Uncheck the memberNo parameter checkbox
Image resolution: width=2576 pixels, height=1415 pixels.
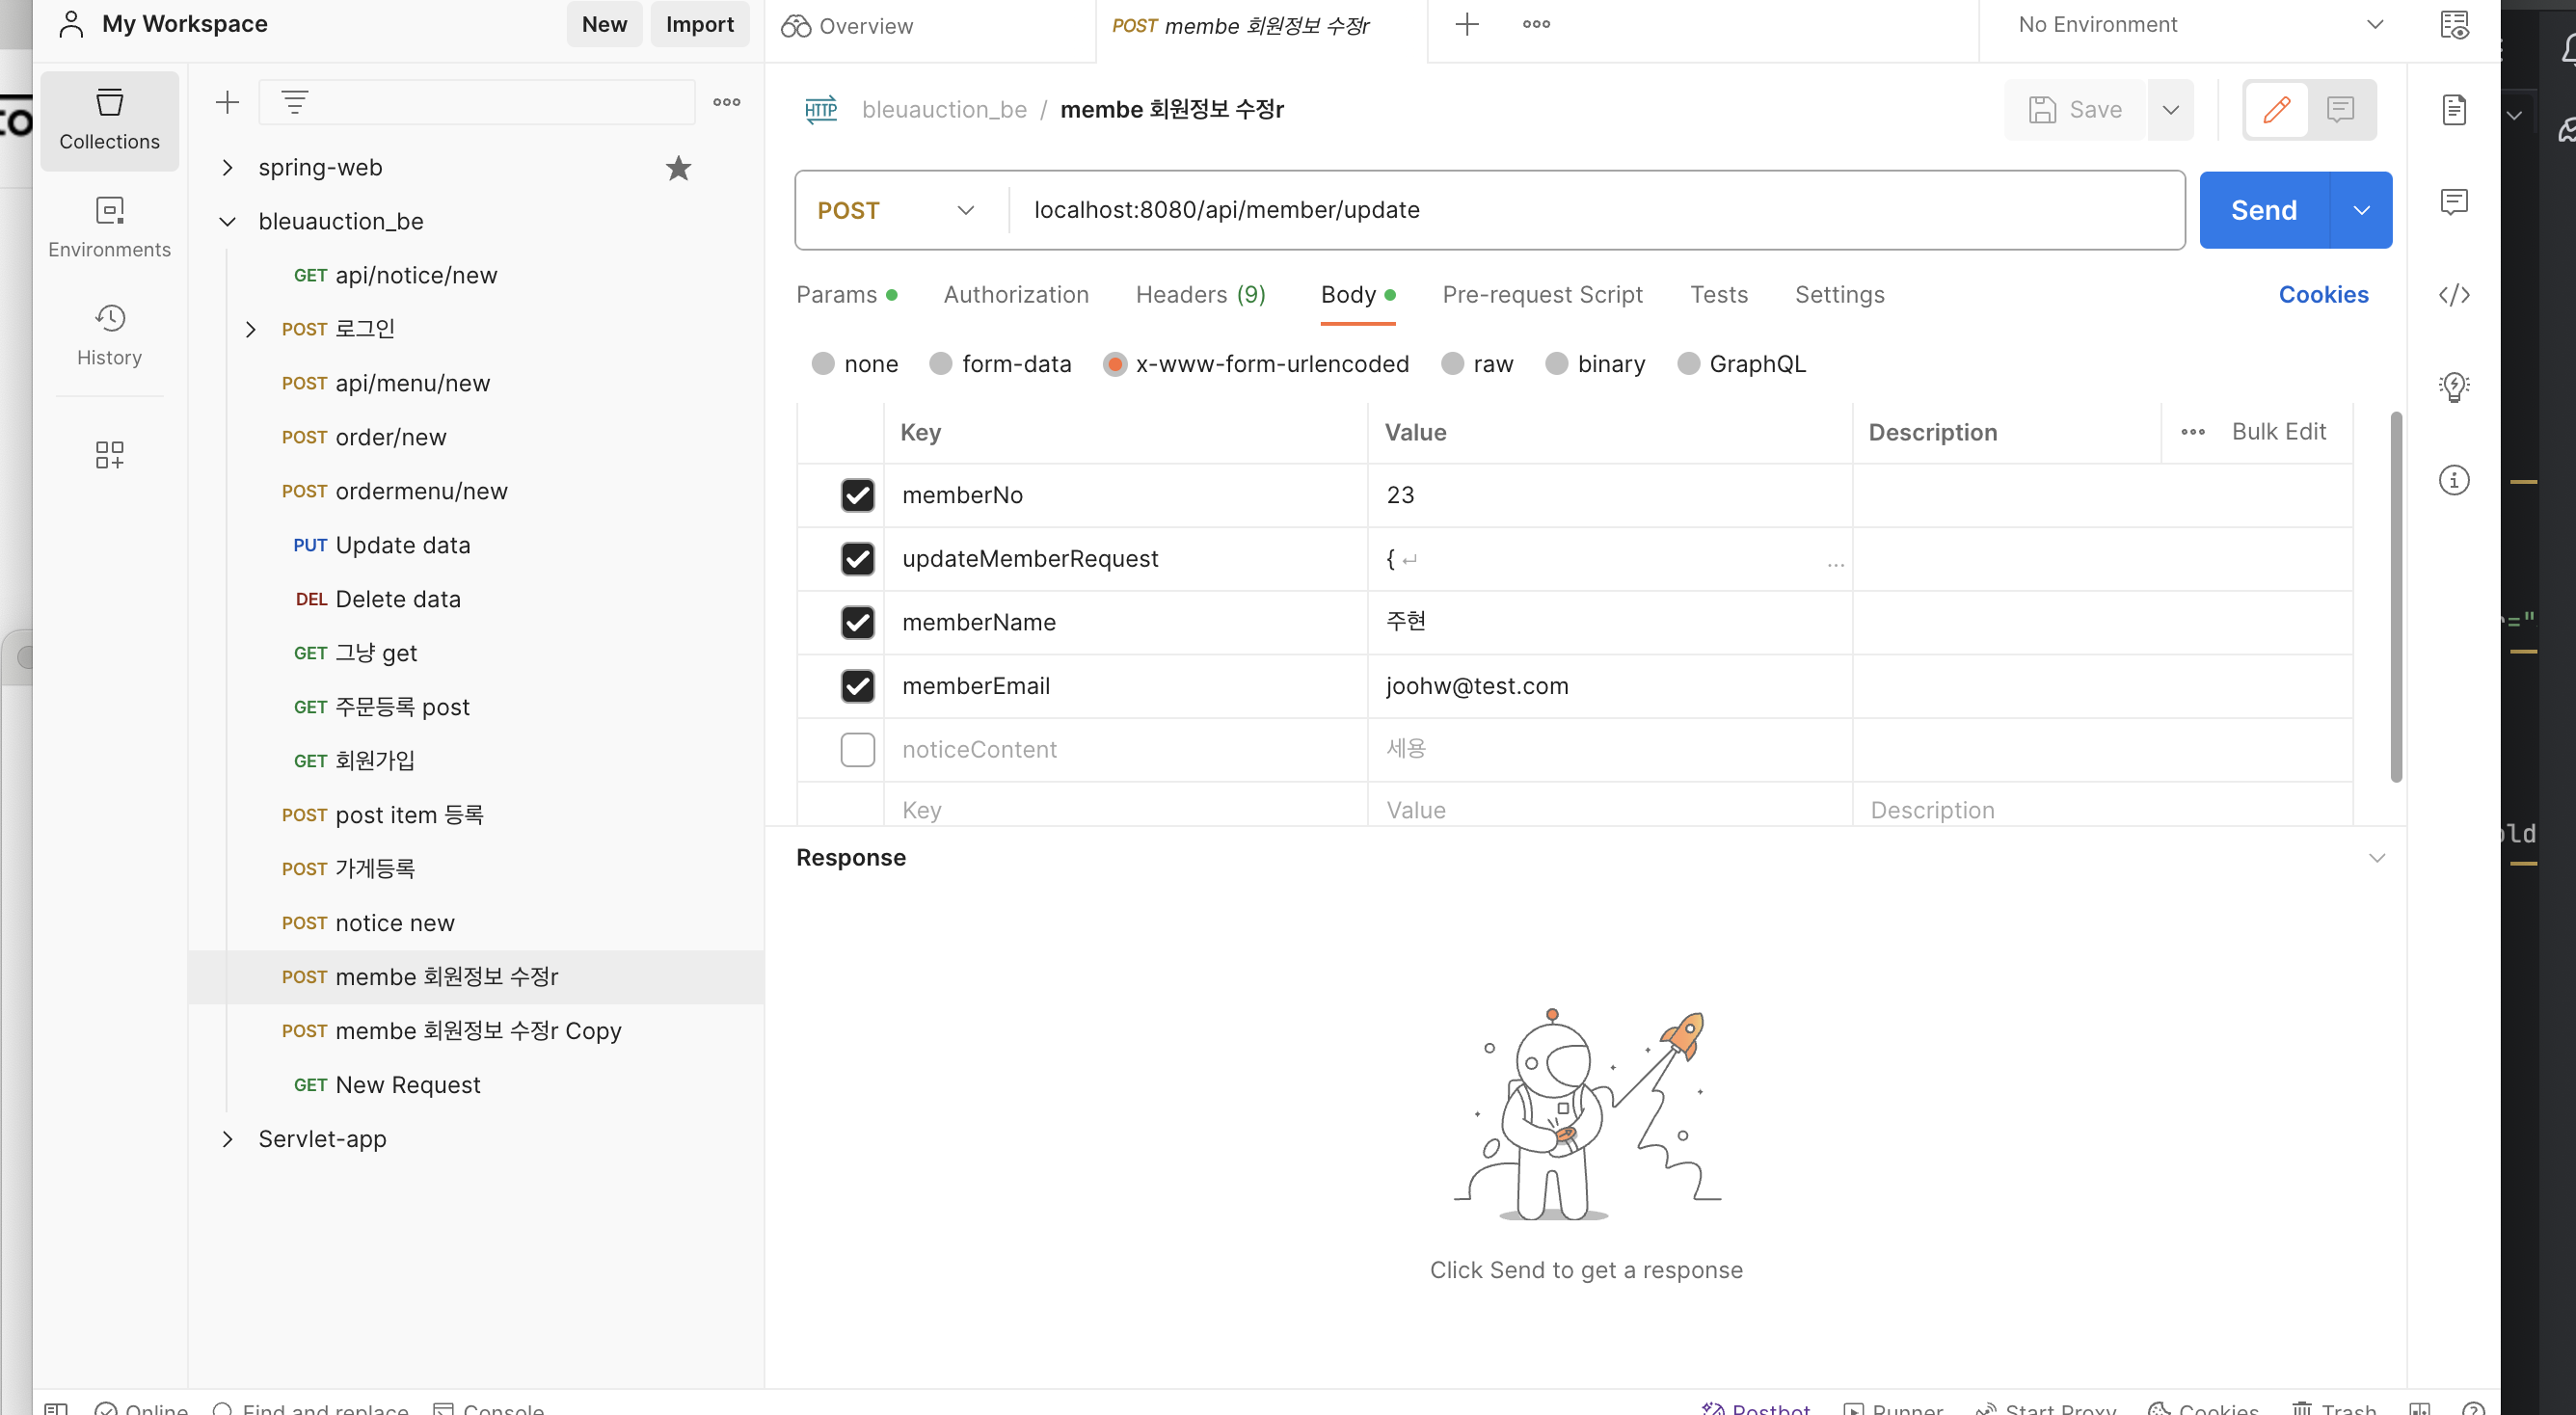(857, 495)
